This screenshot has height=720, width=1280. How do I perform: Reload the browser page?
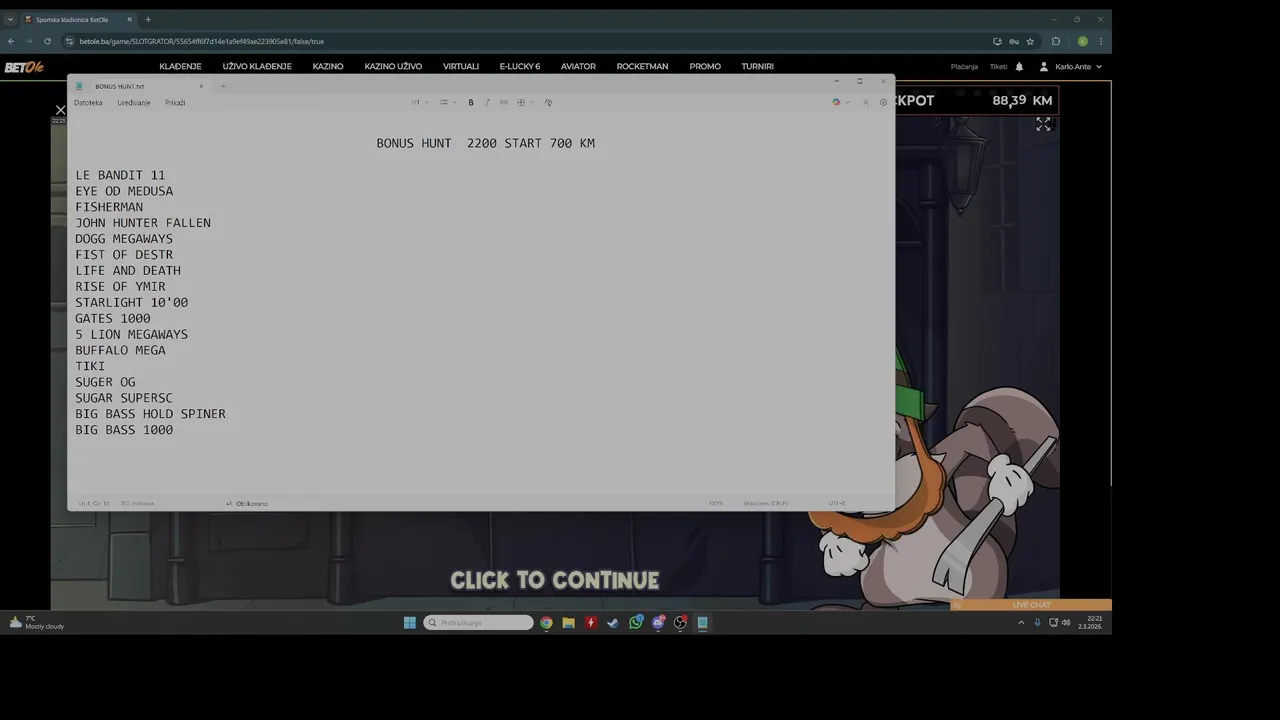(x=47, y=41)
